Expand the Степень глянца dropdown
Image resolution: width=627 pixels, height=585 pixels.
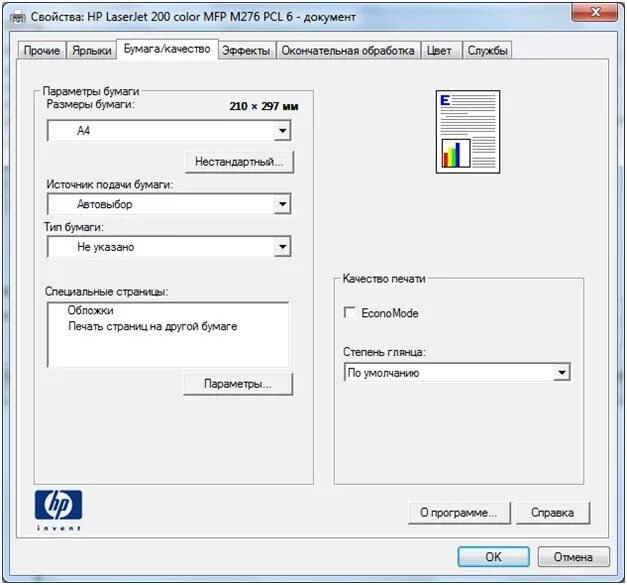tap(457, 372)
